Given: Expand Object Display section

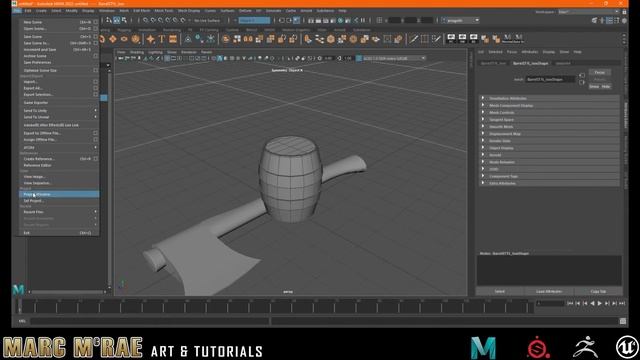Looking at the screenshot, I should 549,148.
